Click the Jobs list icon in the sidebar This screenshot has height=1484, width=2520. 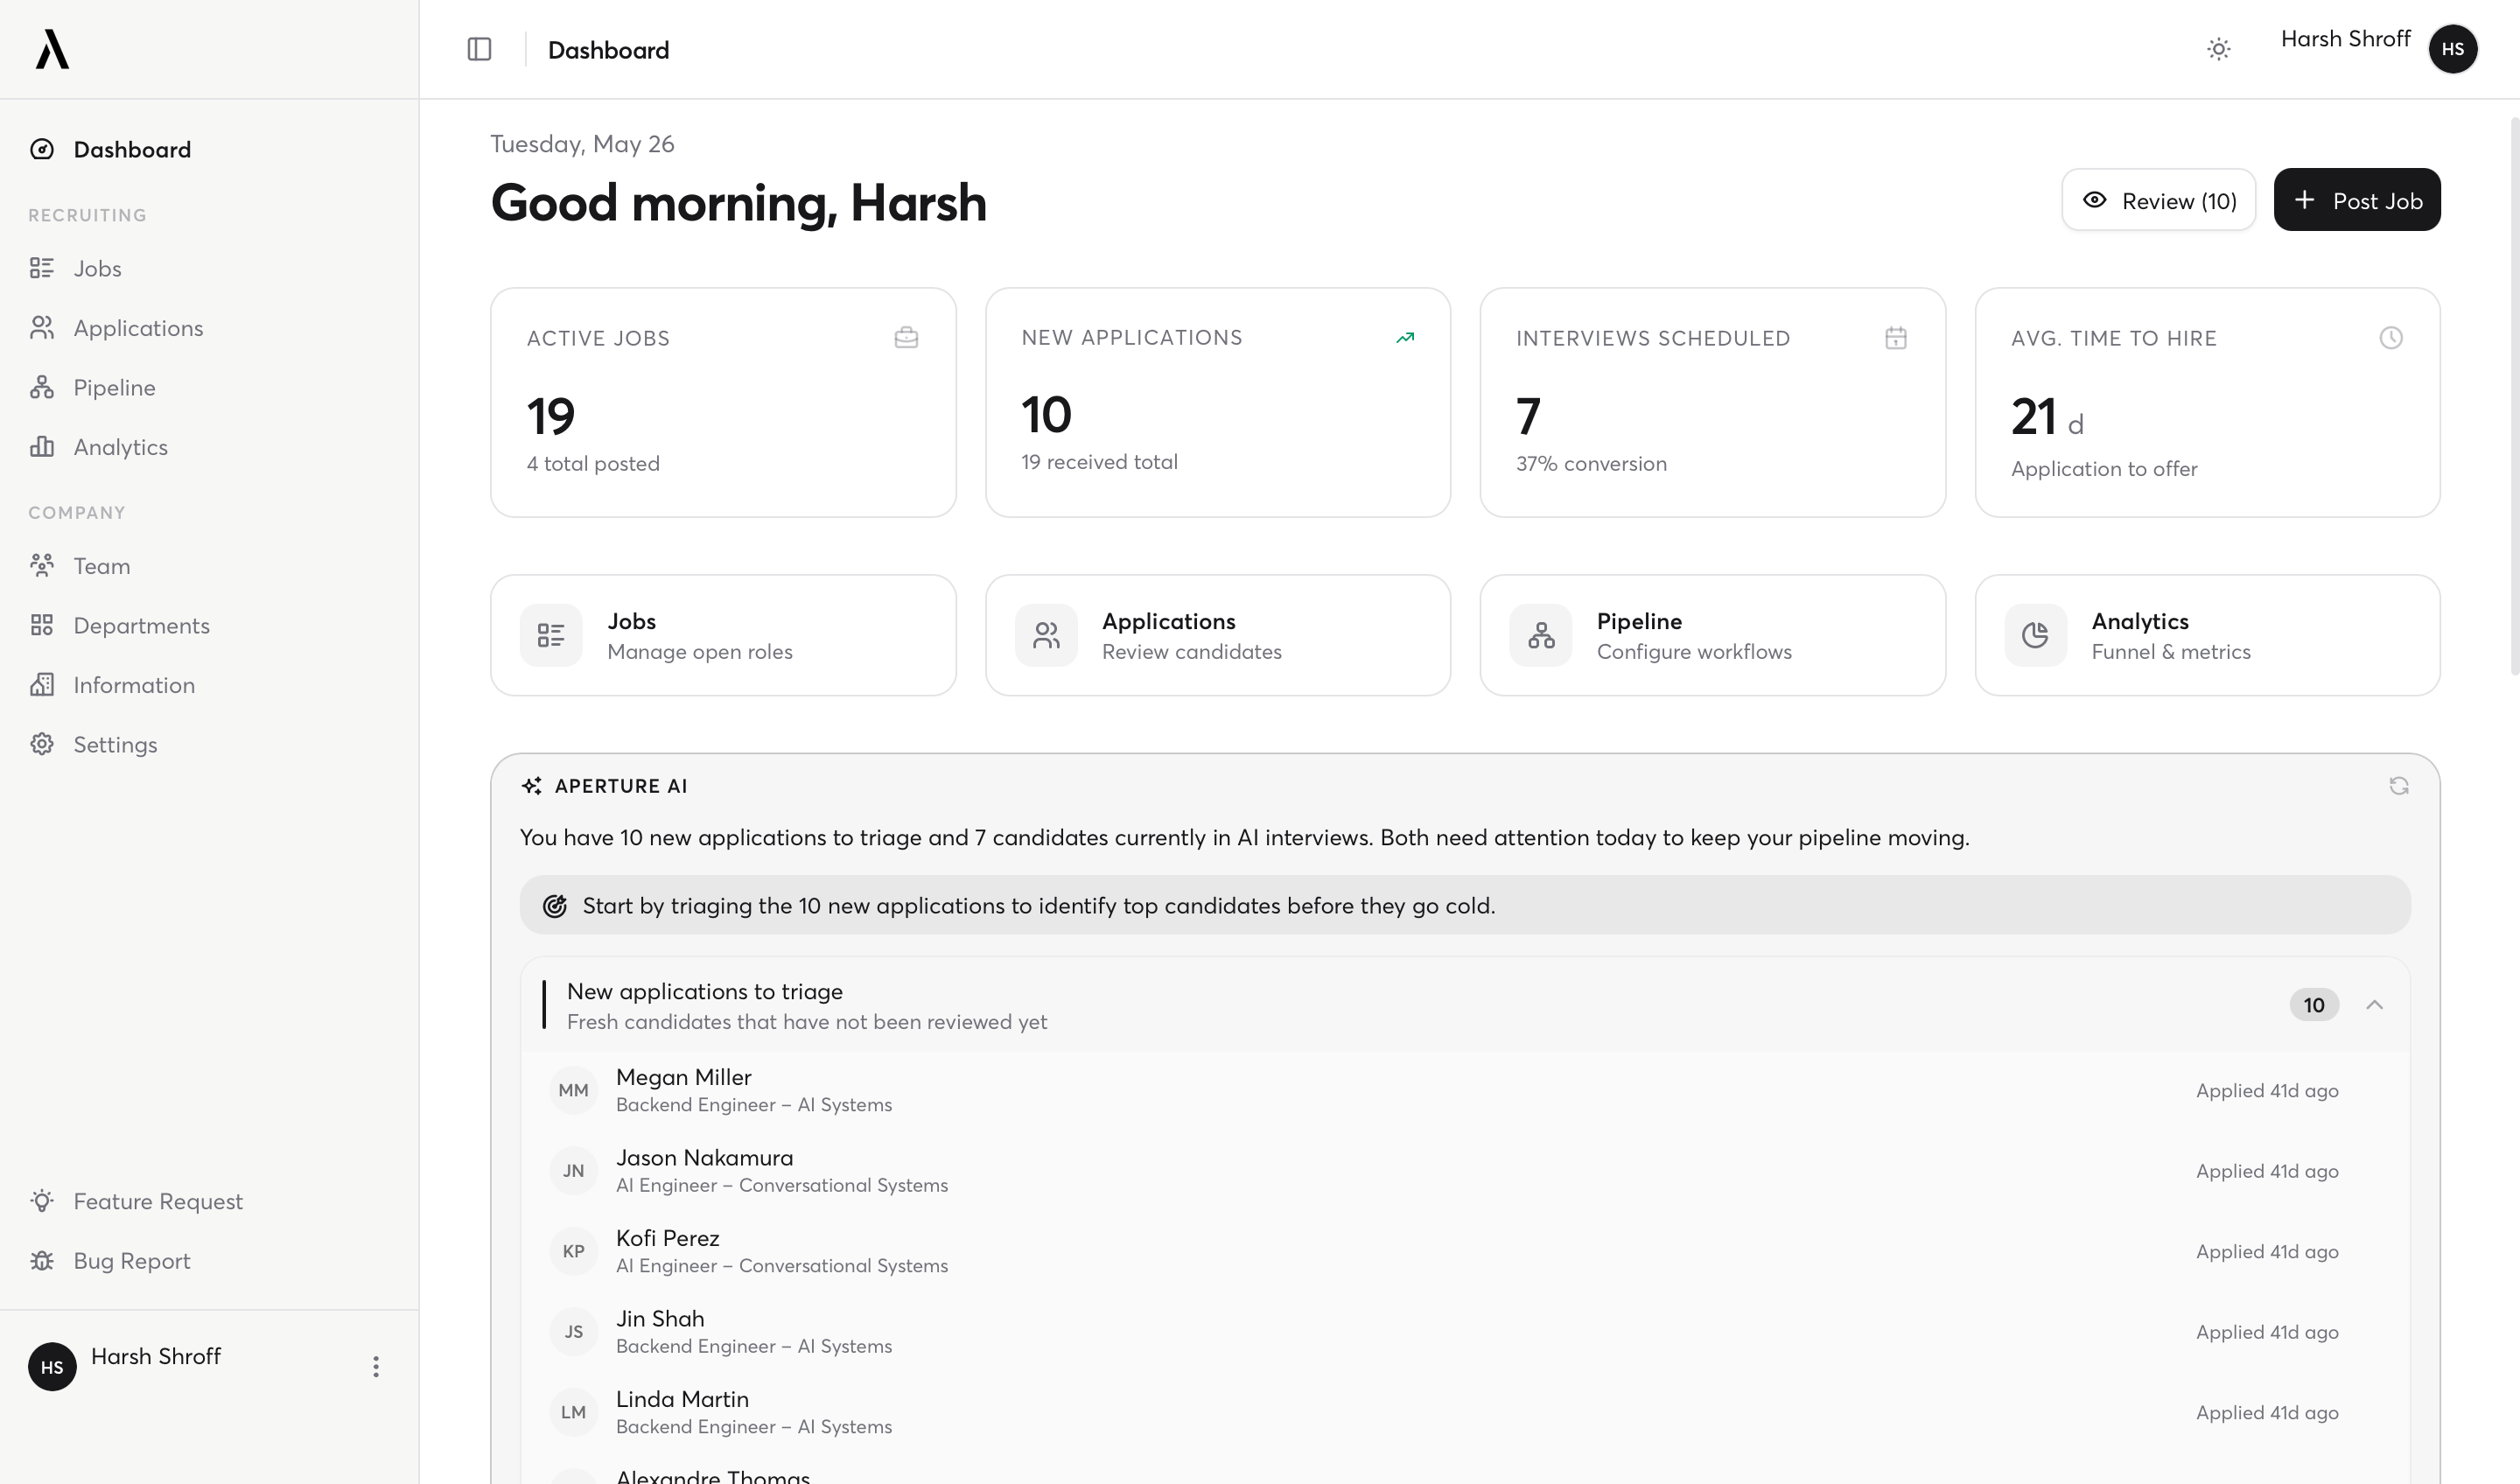tap(42, 268)
